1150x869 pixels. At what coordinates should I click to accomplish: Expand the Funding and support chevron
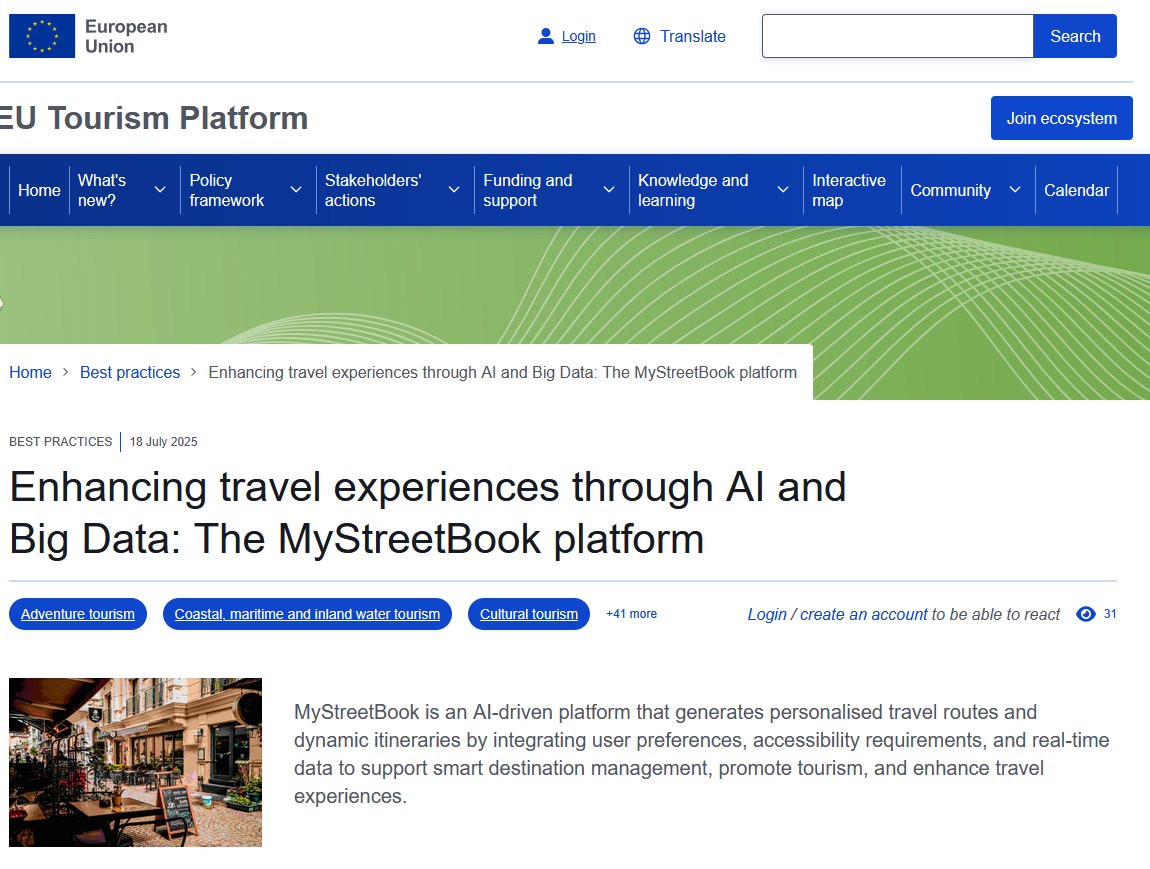[x=609, y=189]
